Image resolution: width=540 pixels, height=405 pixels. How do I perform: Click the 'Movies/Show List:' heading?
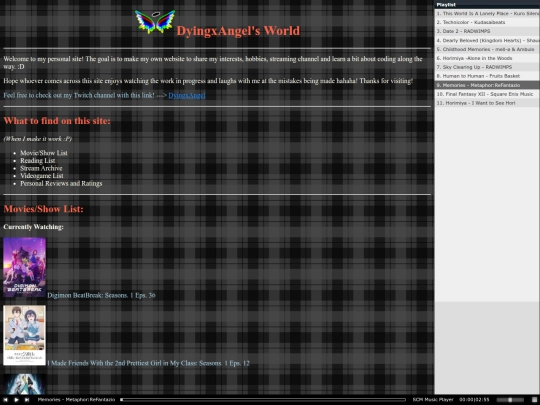pyautogui.click(x=43, y=209)
